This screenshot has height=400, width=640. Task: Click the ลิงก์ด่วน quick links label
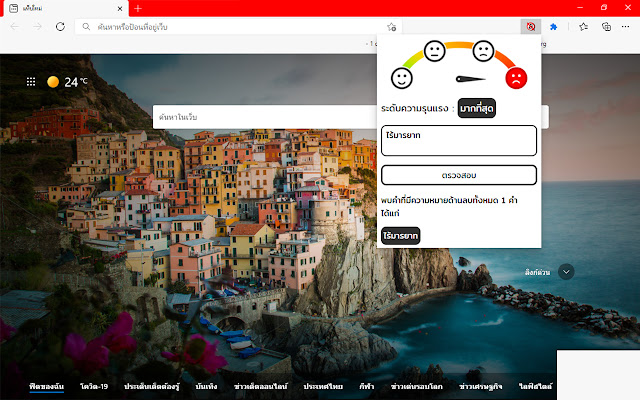tap(537, 272)
